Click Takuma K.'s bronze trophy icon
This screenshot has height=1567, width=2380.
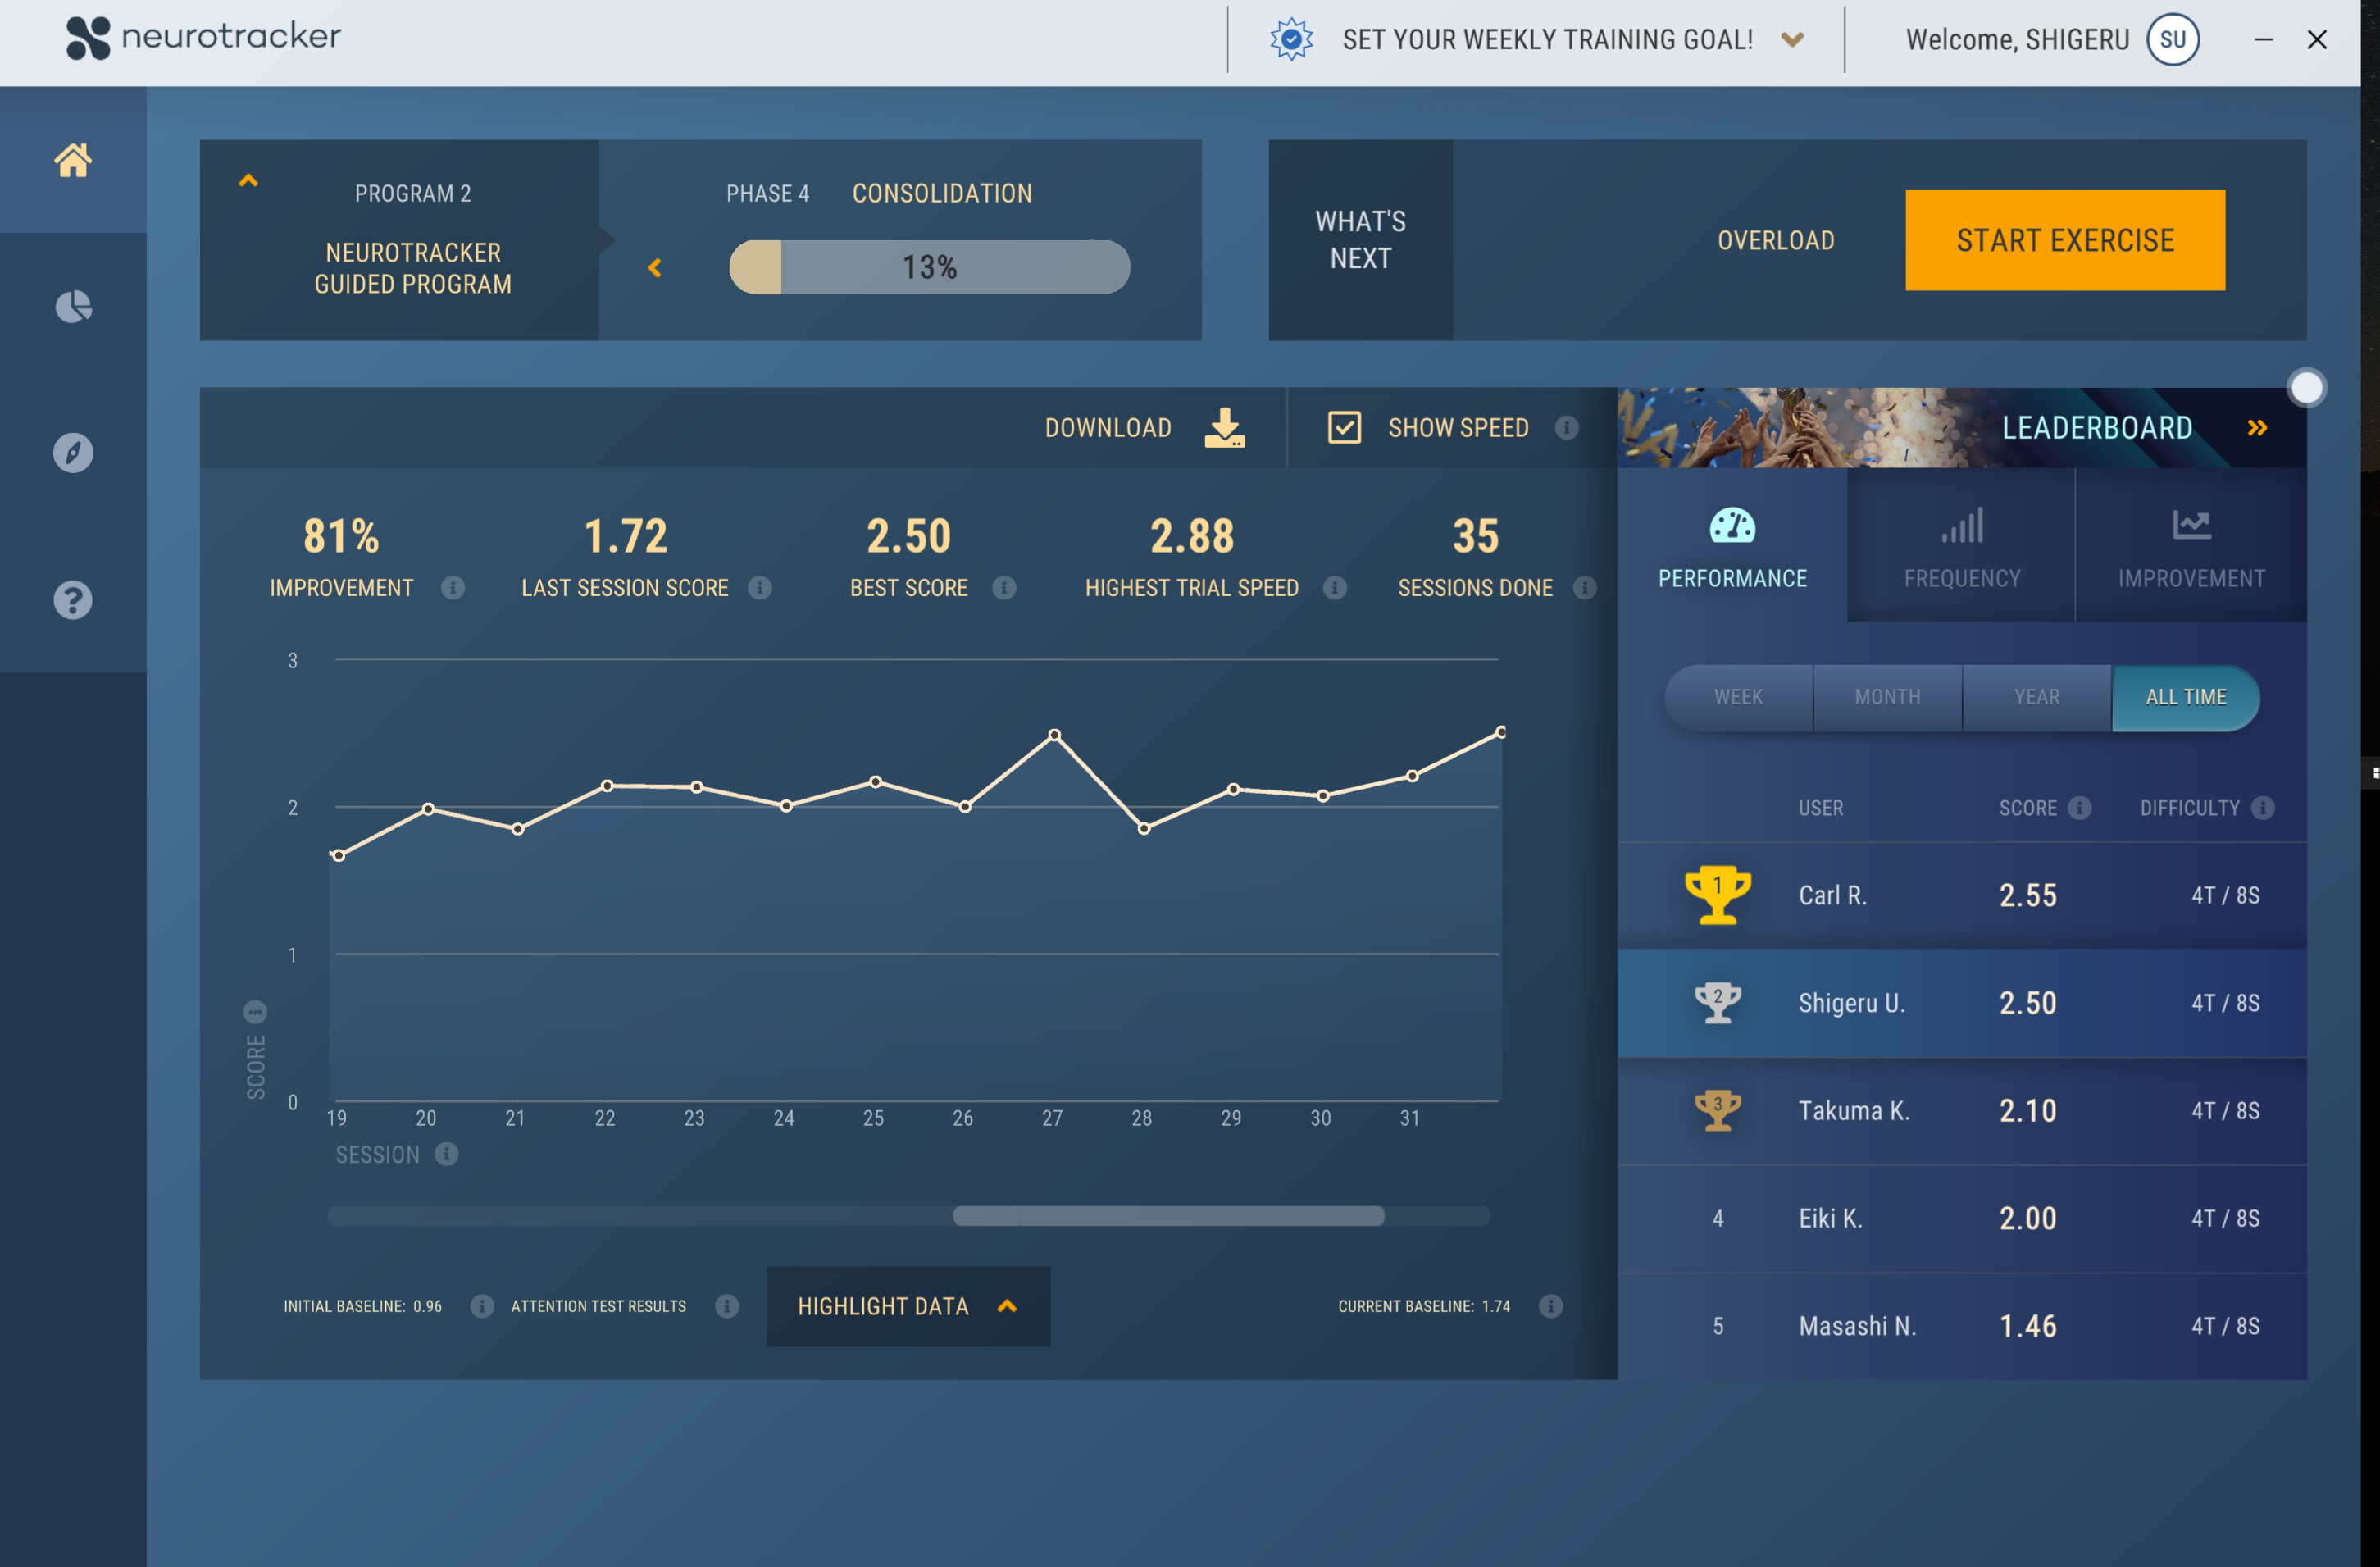(x=1717, y=1110)
